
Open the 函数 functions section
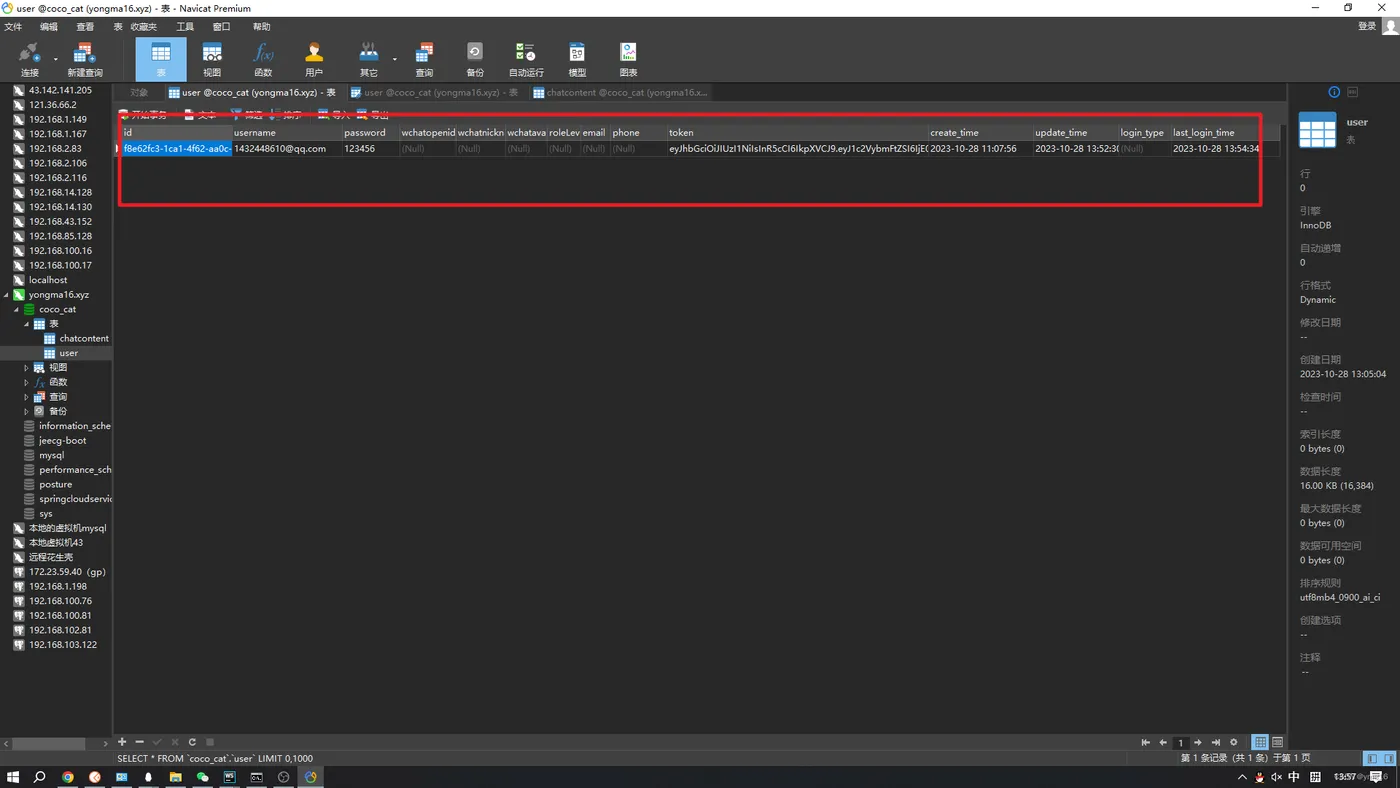click(263, 59)
